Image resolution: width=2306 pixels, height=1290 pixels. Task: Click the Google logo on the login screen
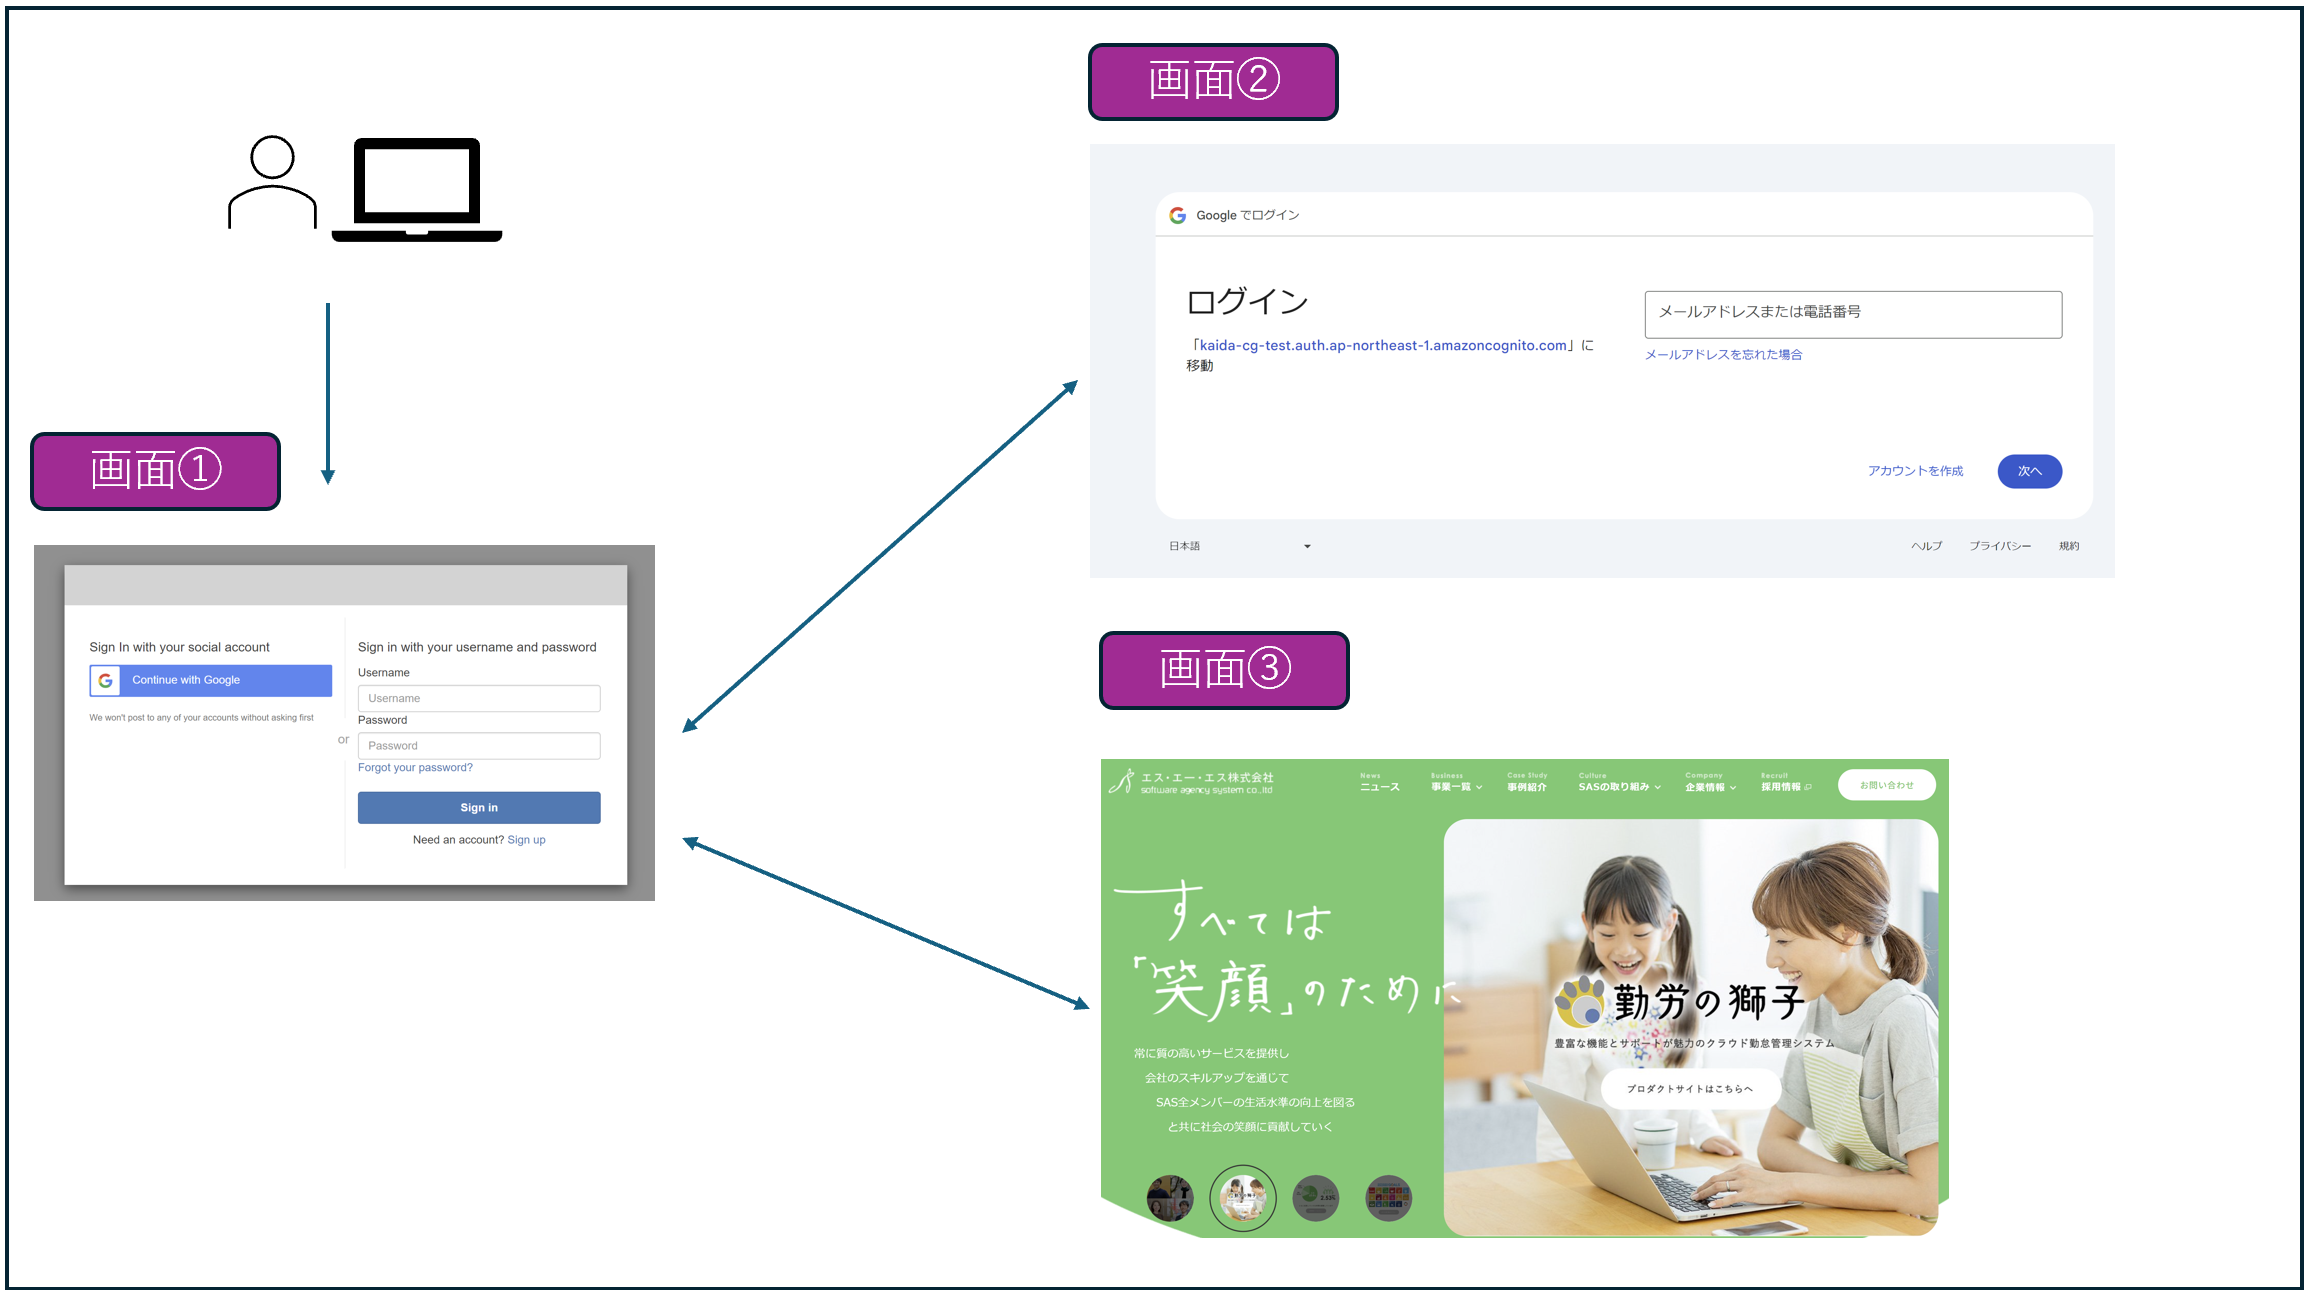click(1177, 214)
